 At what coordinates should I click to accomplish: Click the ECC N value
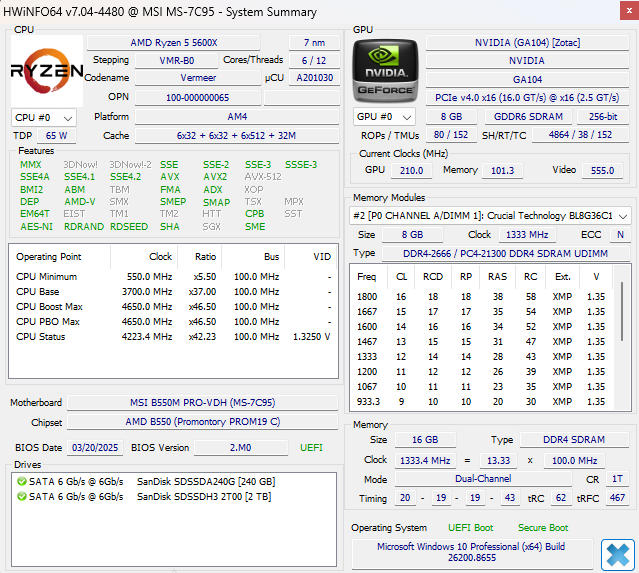[620, 235]
